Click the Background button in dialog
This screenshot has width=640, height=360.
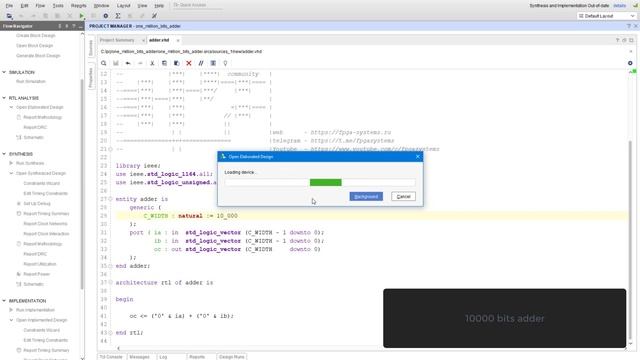[366, 197]
